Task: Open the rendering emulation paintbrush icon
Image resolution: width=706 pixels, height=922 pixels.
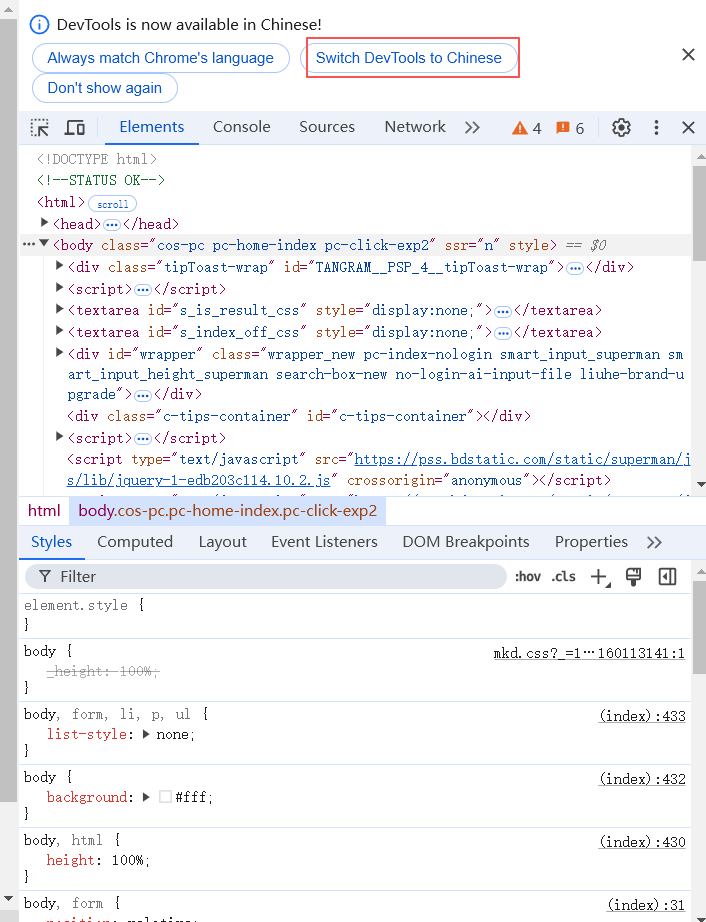Action: click(633, 577)
